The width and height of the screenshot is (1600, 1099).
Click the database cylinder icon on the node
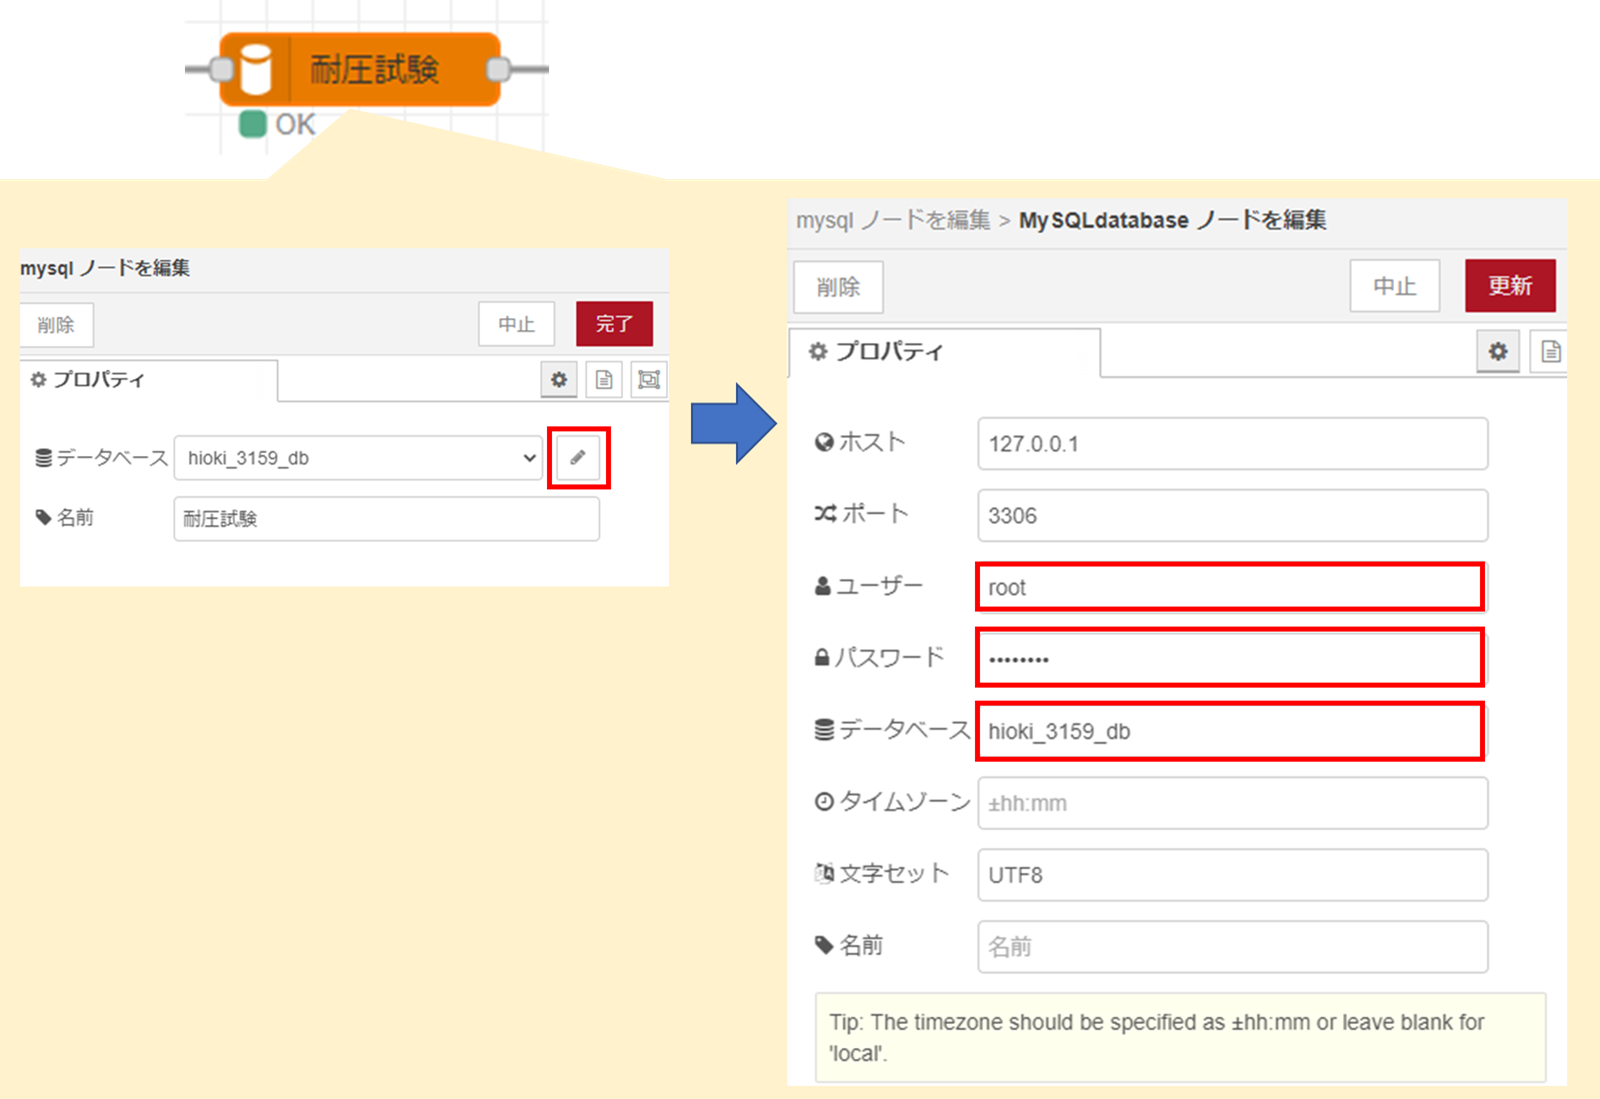[255, 69]
